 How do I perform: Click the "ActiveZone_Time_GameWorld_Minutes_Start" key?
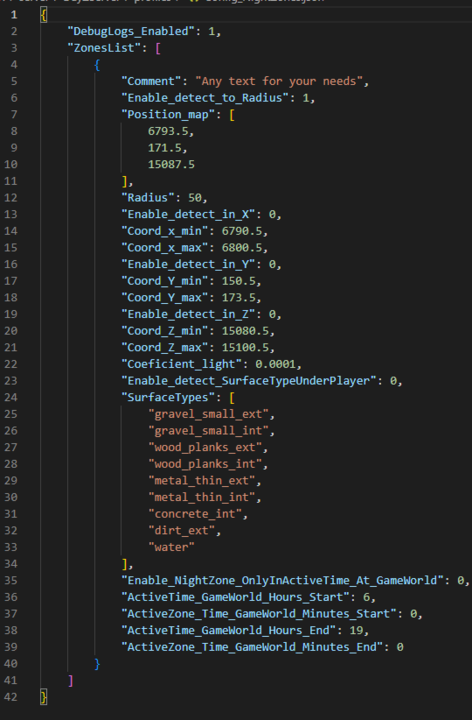[x=259, y=613]
